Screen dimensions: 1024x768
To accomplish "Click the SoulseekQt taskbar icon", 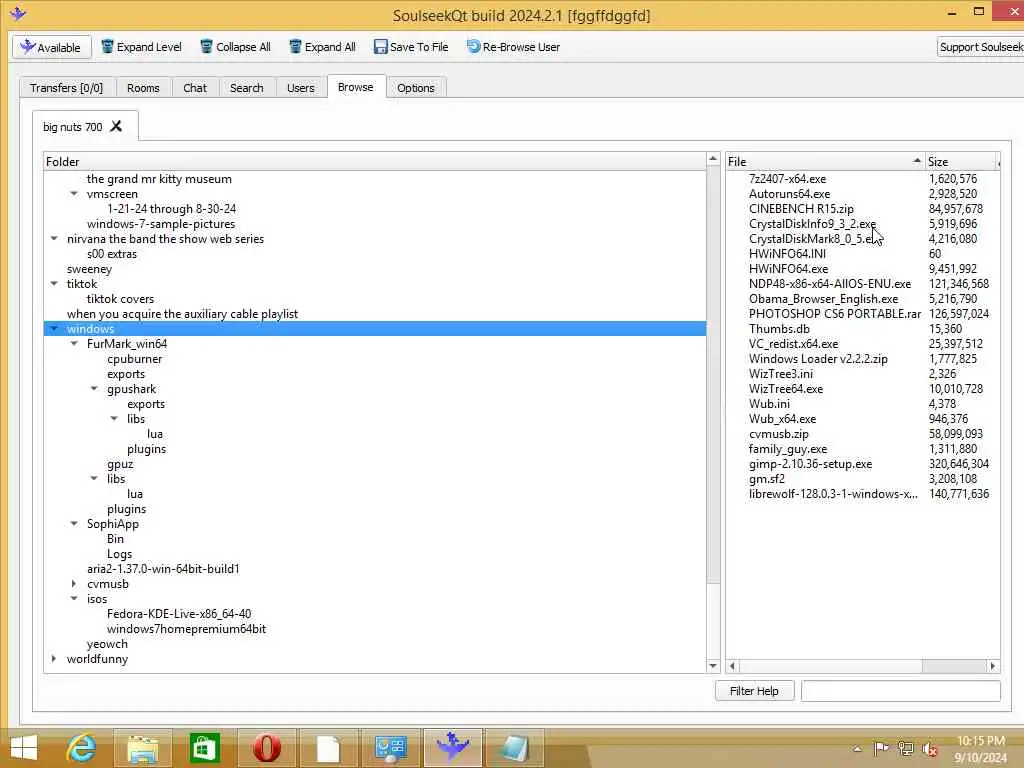I will point(452,748).
